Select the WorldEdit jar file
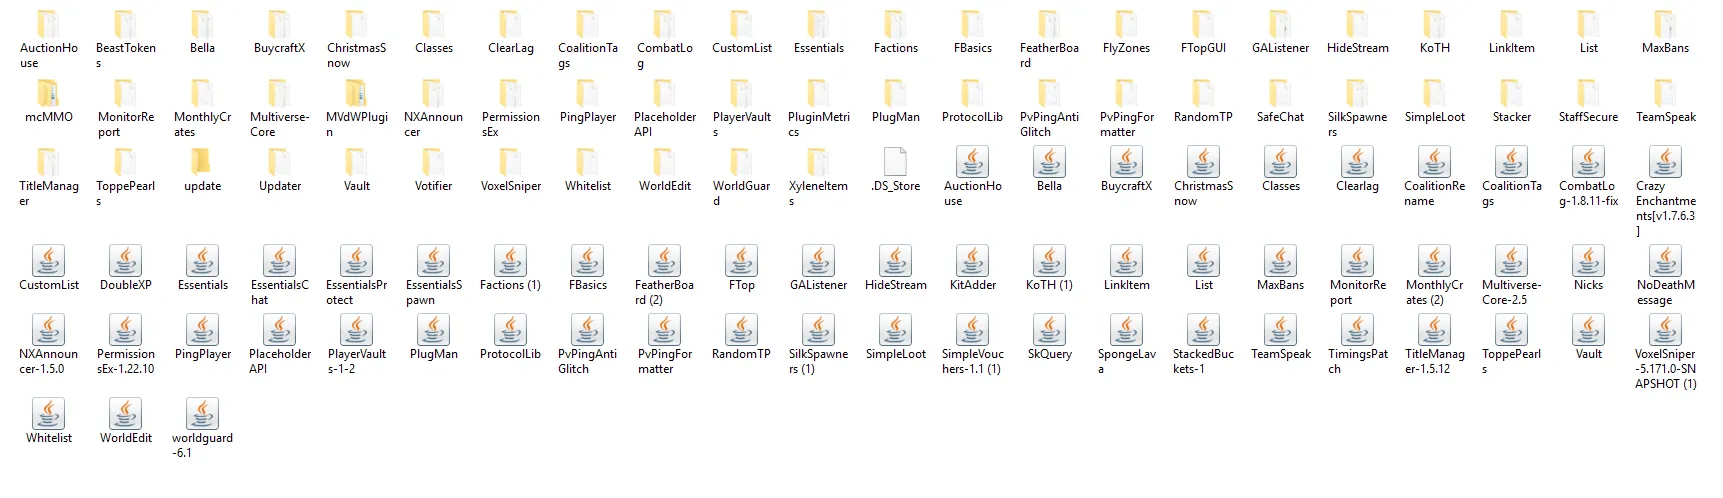This screenshot has width=1723, height=498. [125, 422]
